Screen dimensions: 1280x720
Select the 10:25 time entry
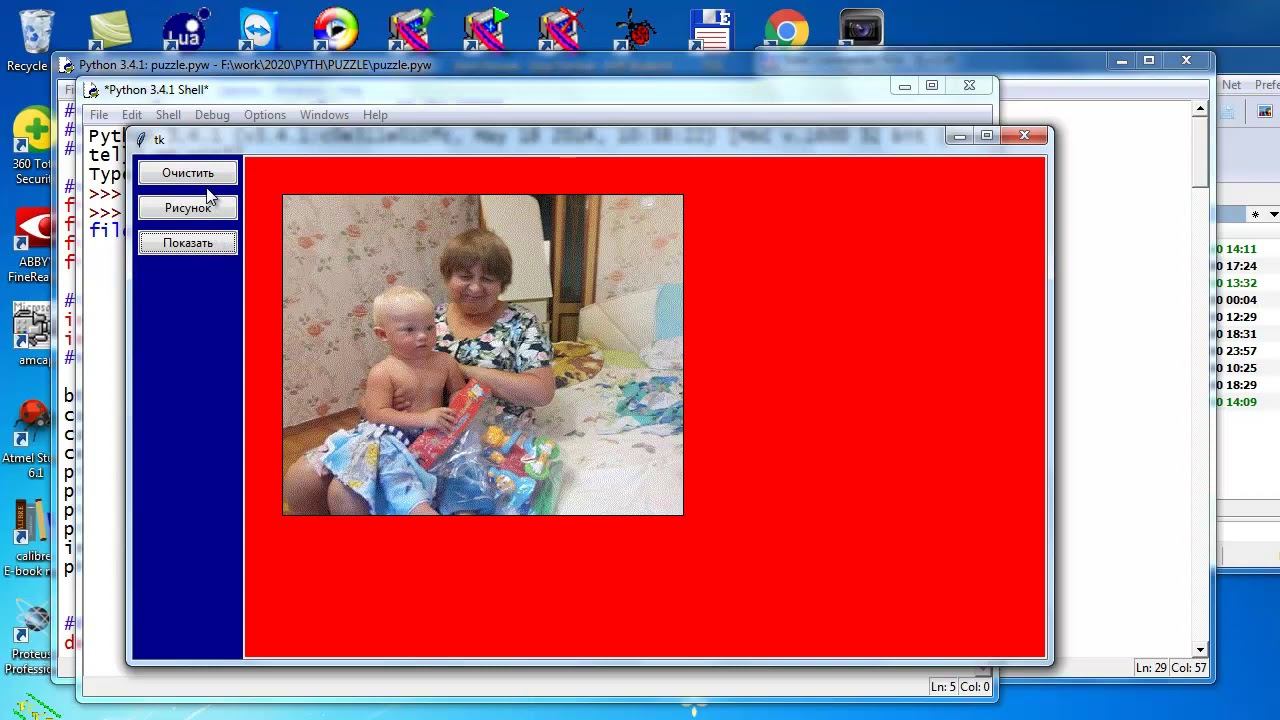[x=1240, y=368]
